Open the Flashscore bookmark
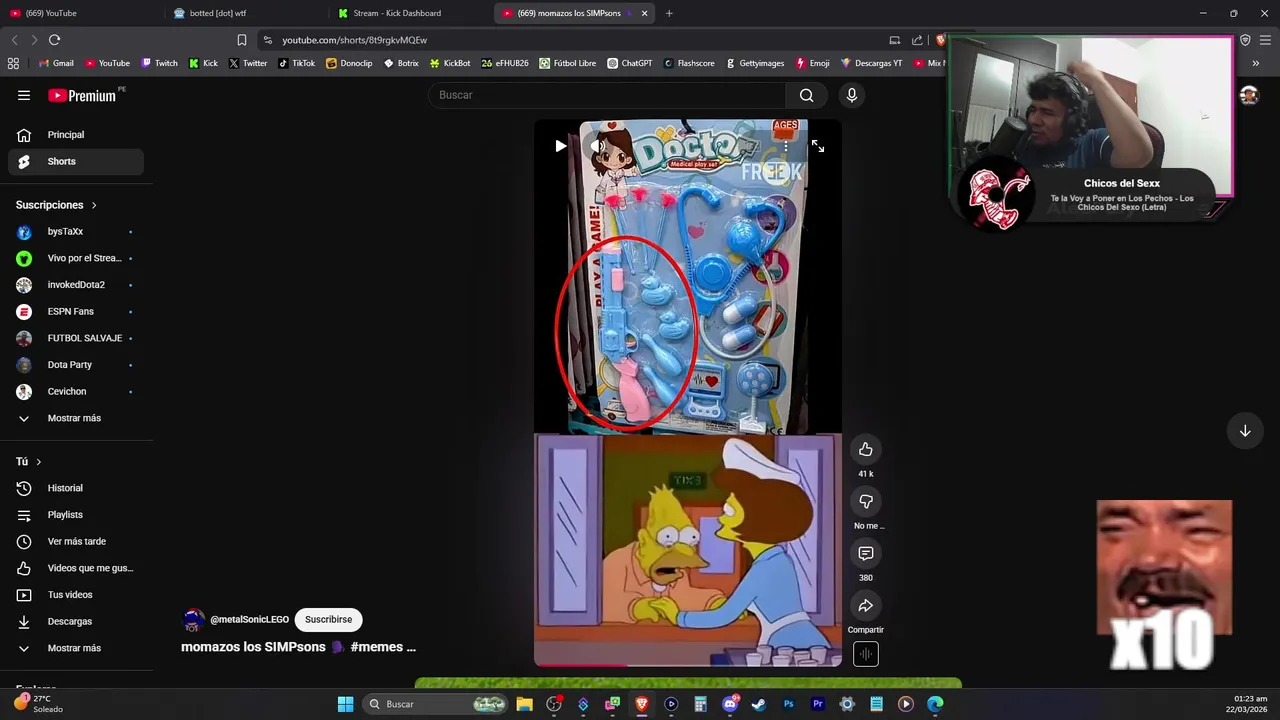Viewport: 1280px width, 720px height. [x=689, y=63]
